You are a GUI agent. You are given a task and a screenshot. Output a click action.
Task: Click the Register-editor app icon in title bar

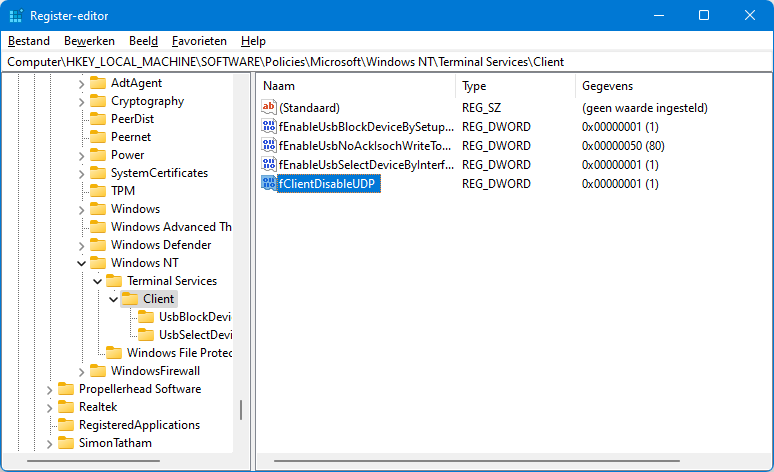tap(16, 16)
